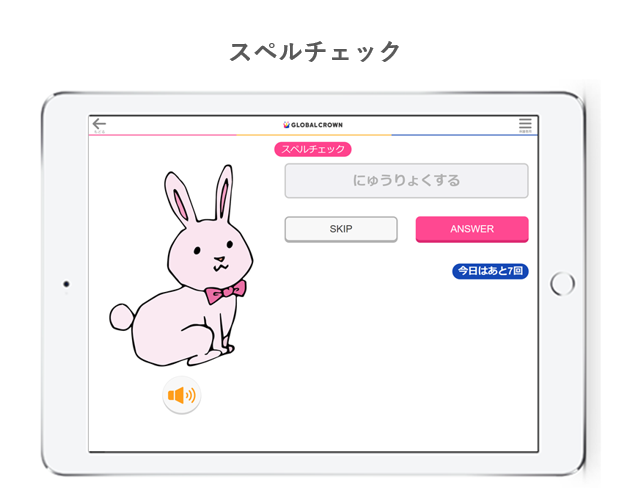The width and height of the screenshot is (630, 499).
Task: Click the rabbit's pink bow tie
Action: pyautogui.click(x=225, y=291)
